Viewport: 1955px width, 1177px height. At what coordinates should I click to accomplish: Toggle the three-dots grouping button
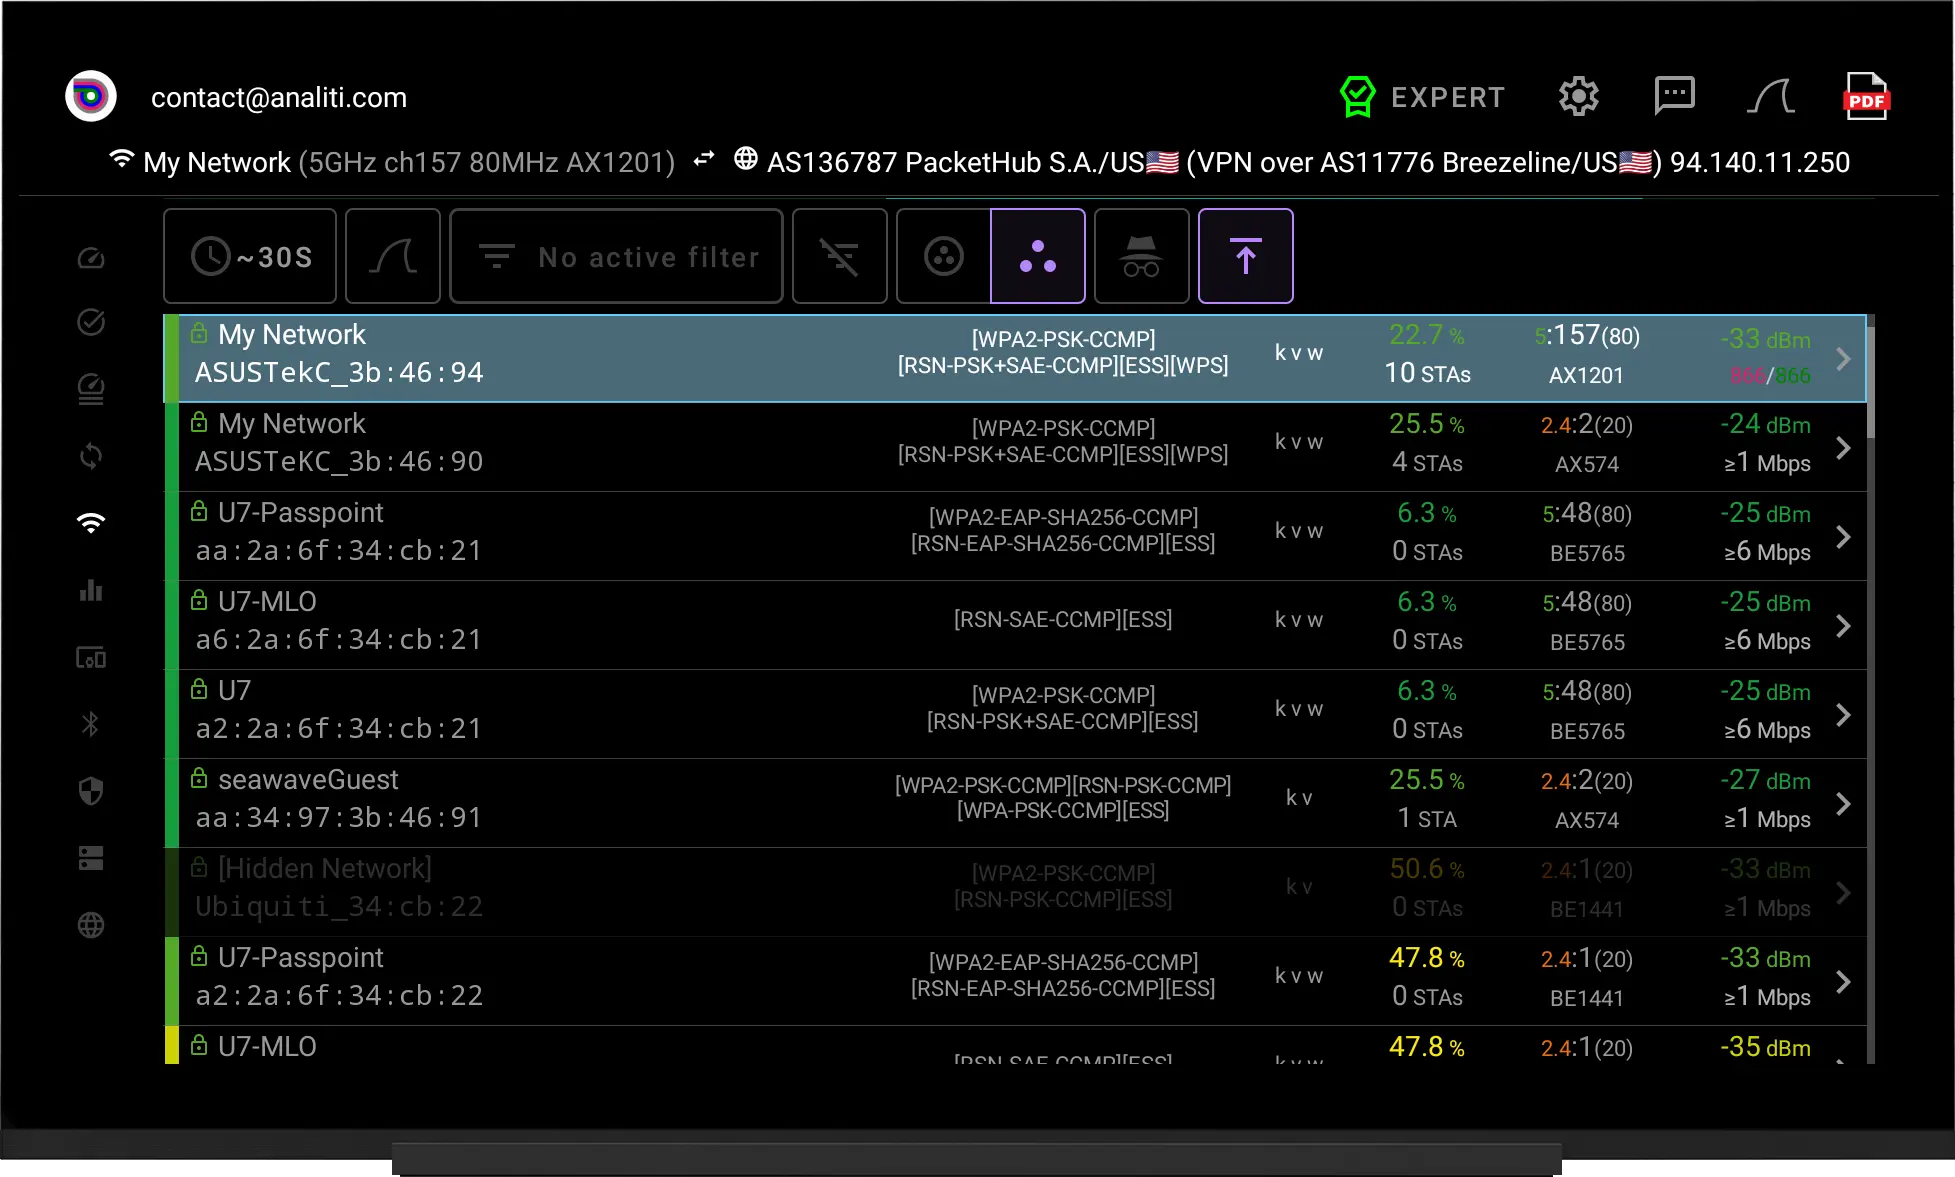(x=1037, y=256)
